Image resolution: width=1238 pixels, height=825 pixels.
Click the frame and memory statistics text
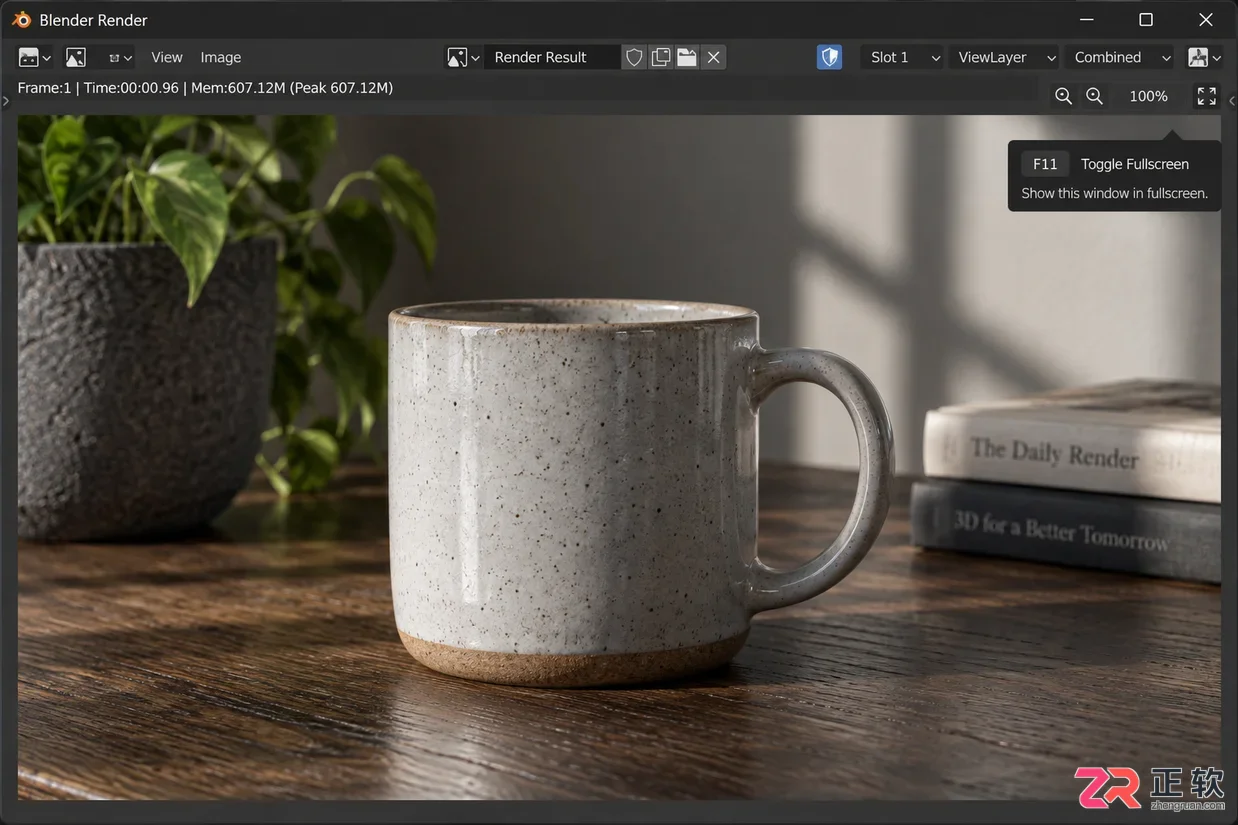click(205, 88)
